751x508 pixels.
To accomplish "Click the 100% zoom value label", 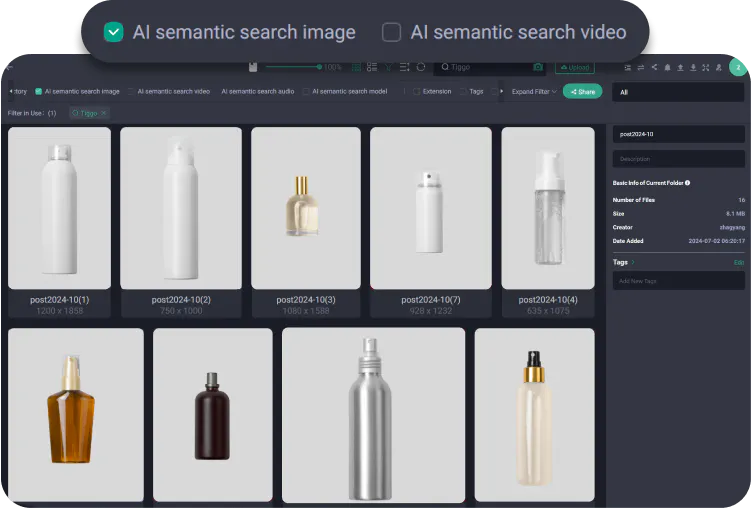I will 332,67.
